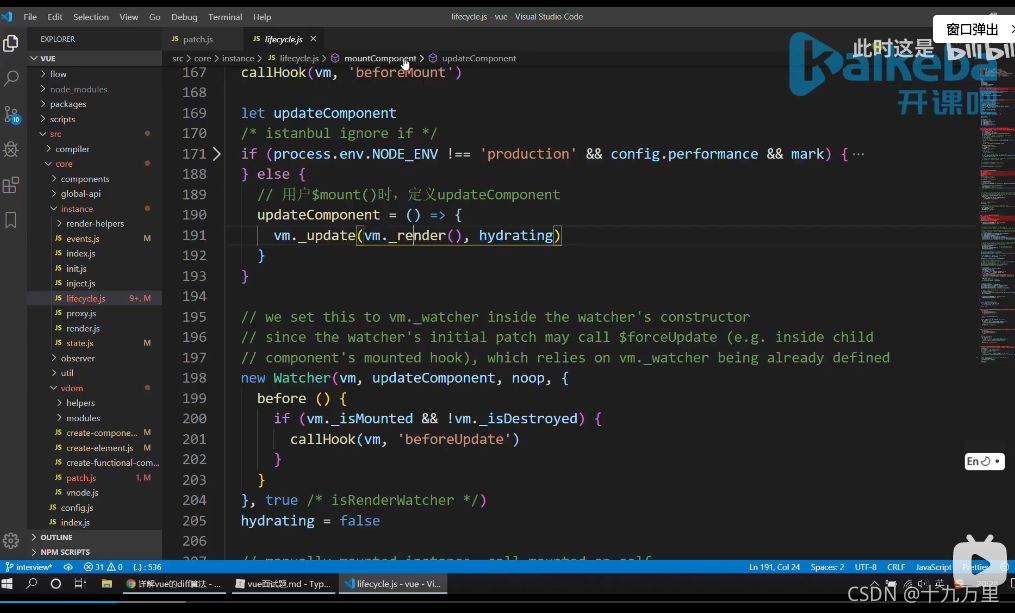The height and width of the screenshot is (613, 1015).
Task: Open Windows taskbar search icon
Action: [32, 584]
